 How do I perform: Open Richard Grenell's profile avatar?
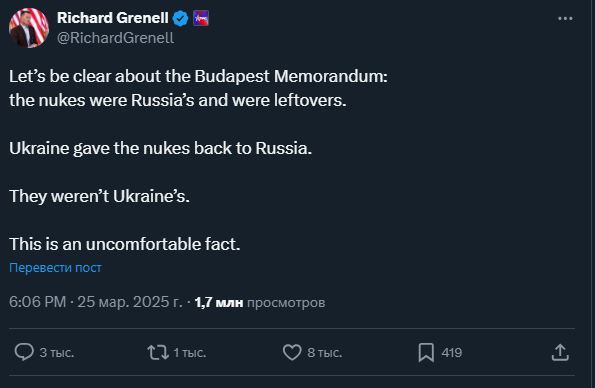click(x=29, y=28)
